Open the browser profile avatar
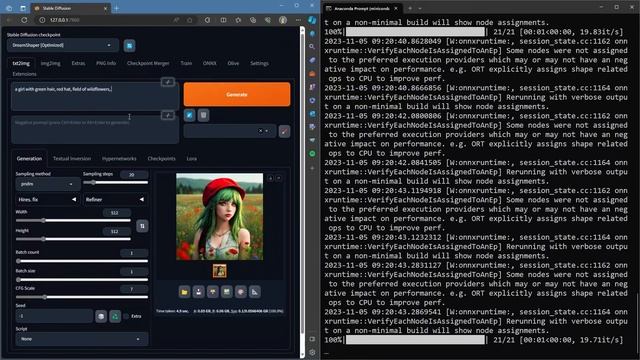This screenshot has height=360, width=640. pyautogui.click(x=283, y=20)
